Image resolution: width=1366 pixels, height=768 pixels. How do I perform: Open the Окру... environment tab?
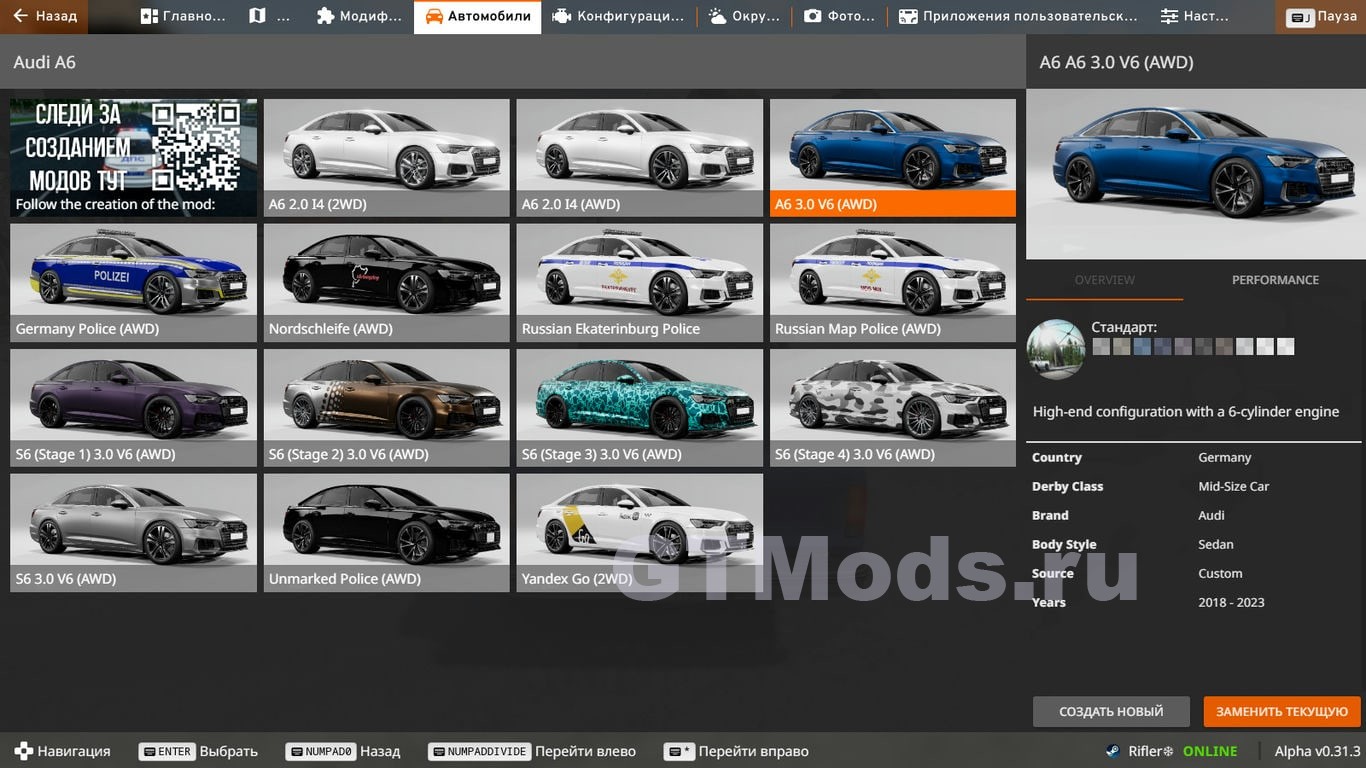[744, 16]
